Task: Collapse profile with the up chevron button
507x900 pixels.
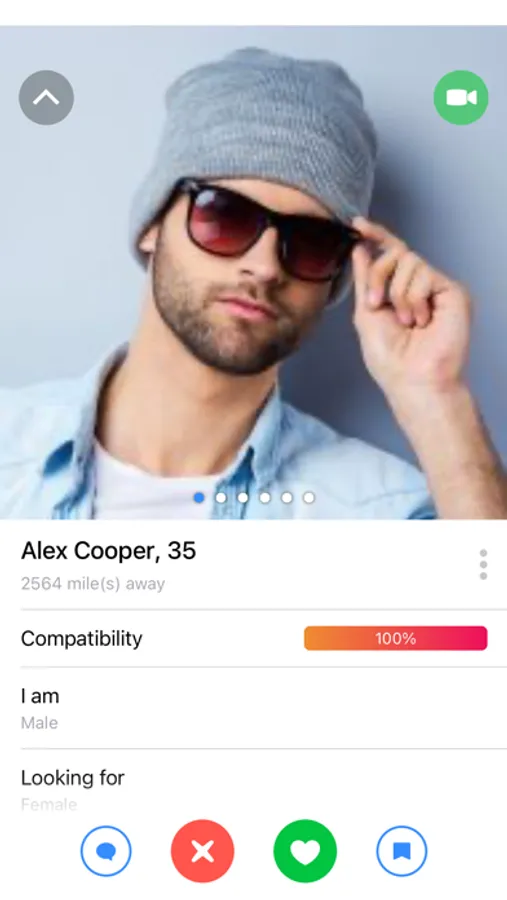Action: [46, 98]
